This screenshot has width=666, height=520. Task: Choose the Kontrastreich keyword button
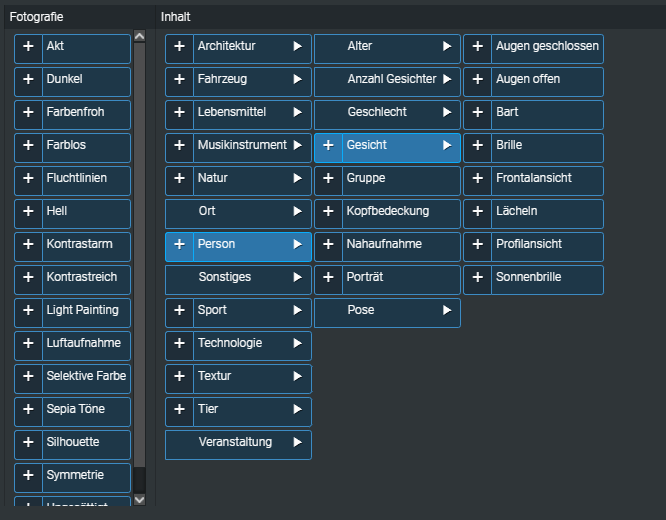[86, 279]
